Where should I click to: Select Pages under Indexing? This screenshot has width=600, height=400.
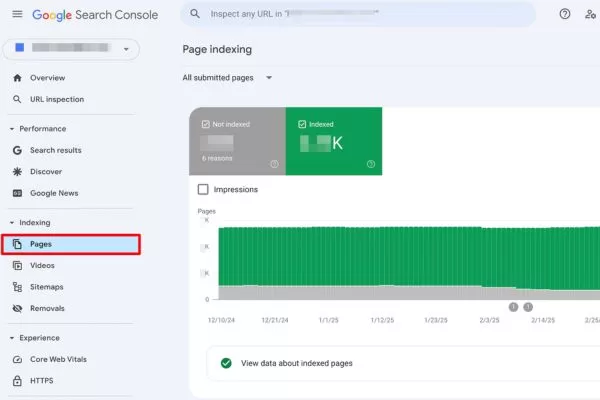pos(71,244)
